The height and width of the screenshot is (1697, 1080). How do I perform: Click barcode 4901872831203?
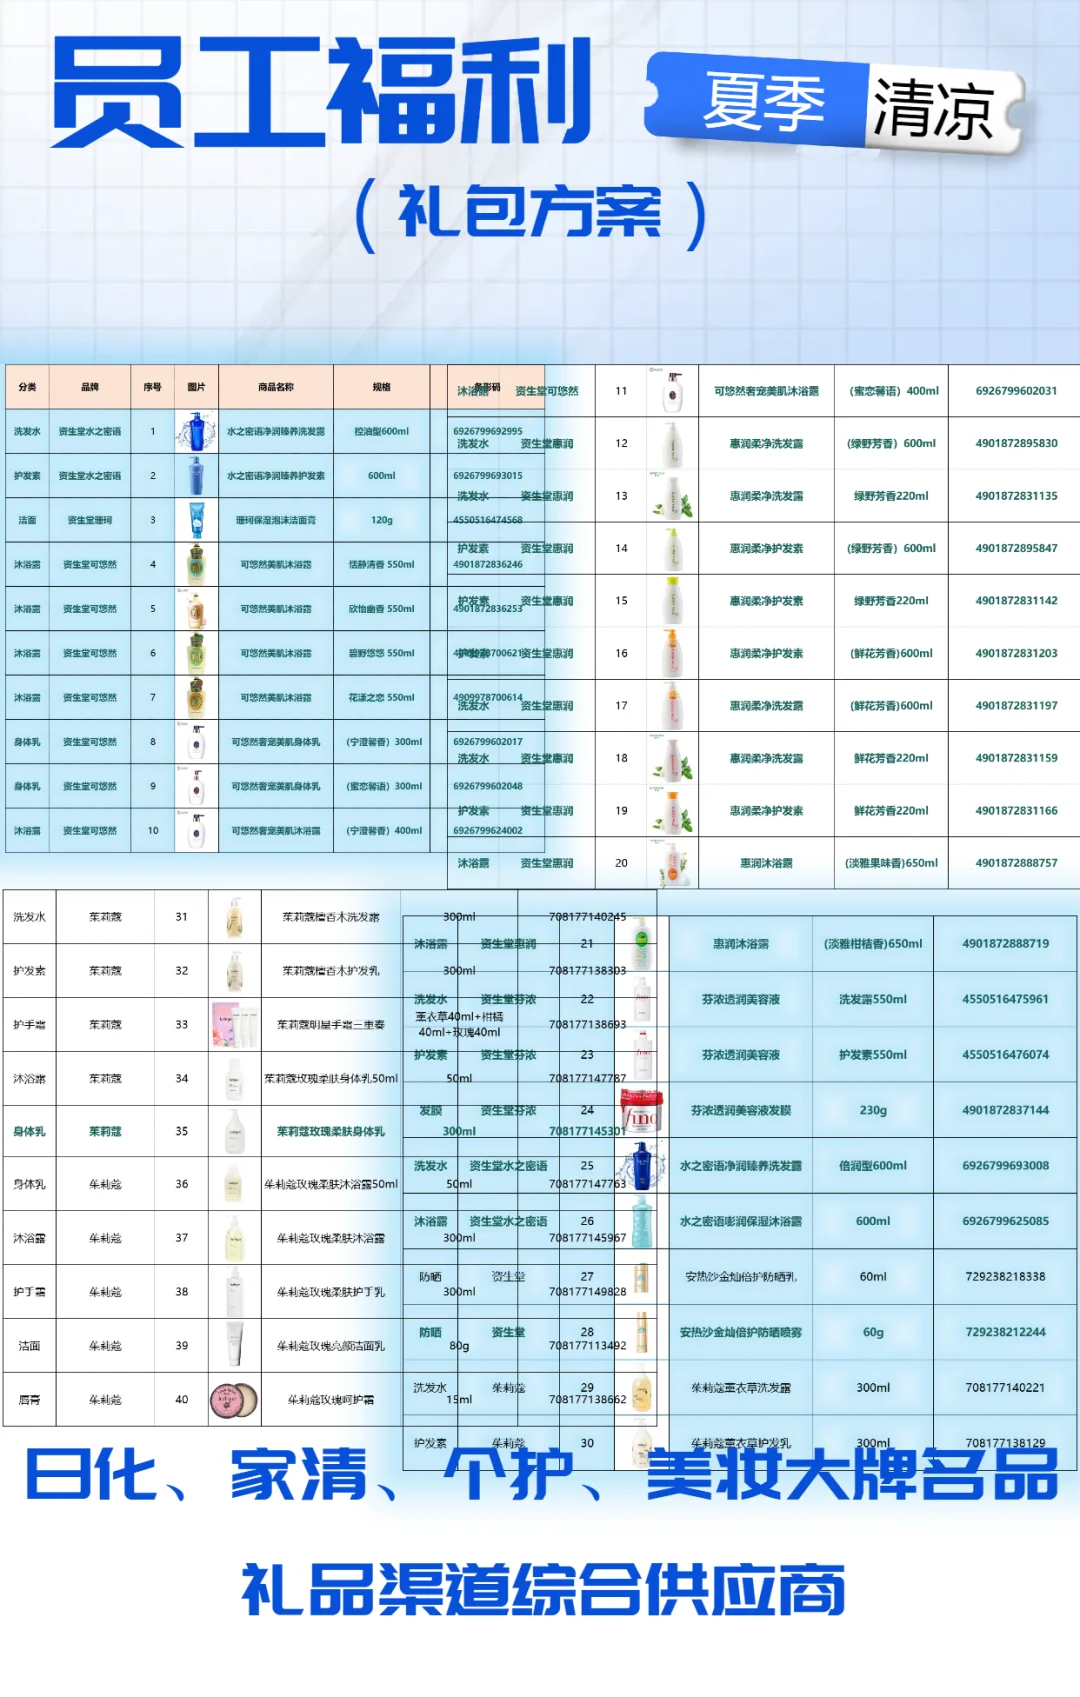click(1016, 653)
